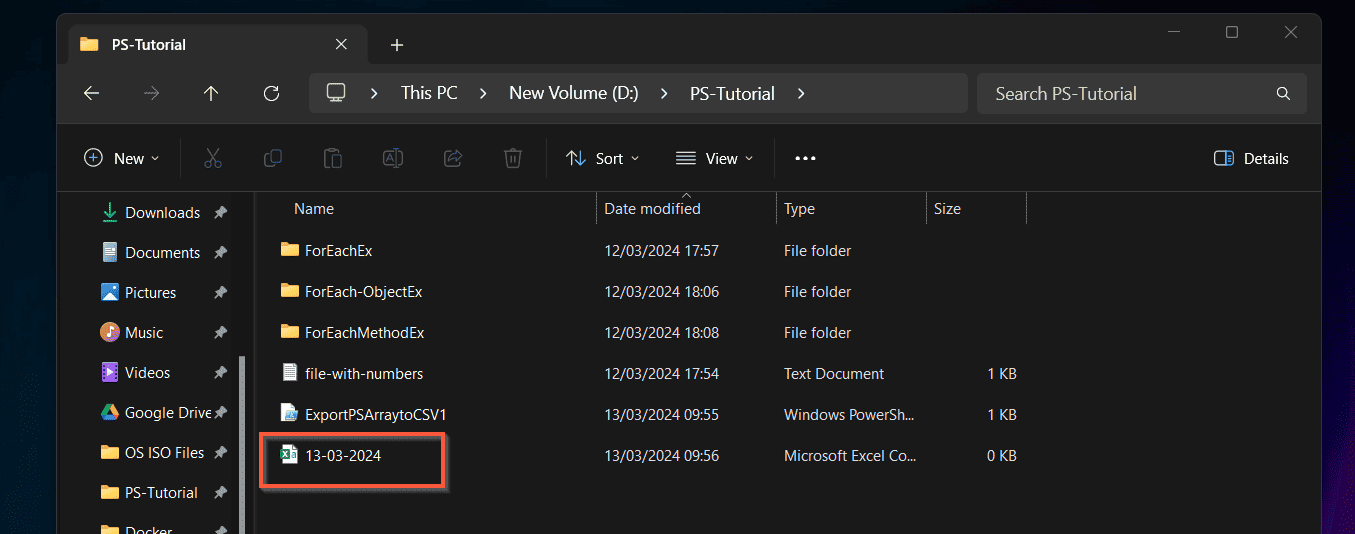Select the file-with-numbers text file icon
This screenshot has width=1355, height=534.
tap(290, 373)
